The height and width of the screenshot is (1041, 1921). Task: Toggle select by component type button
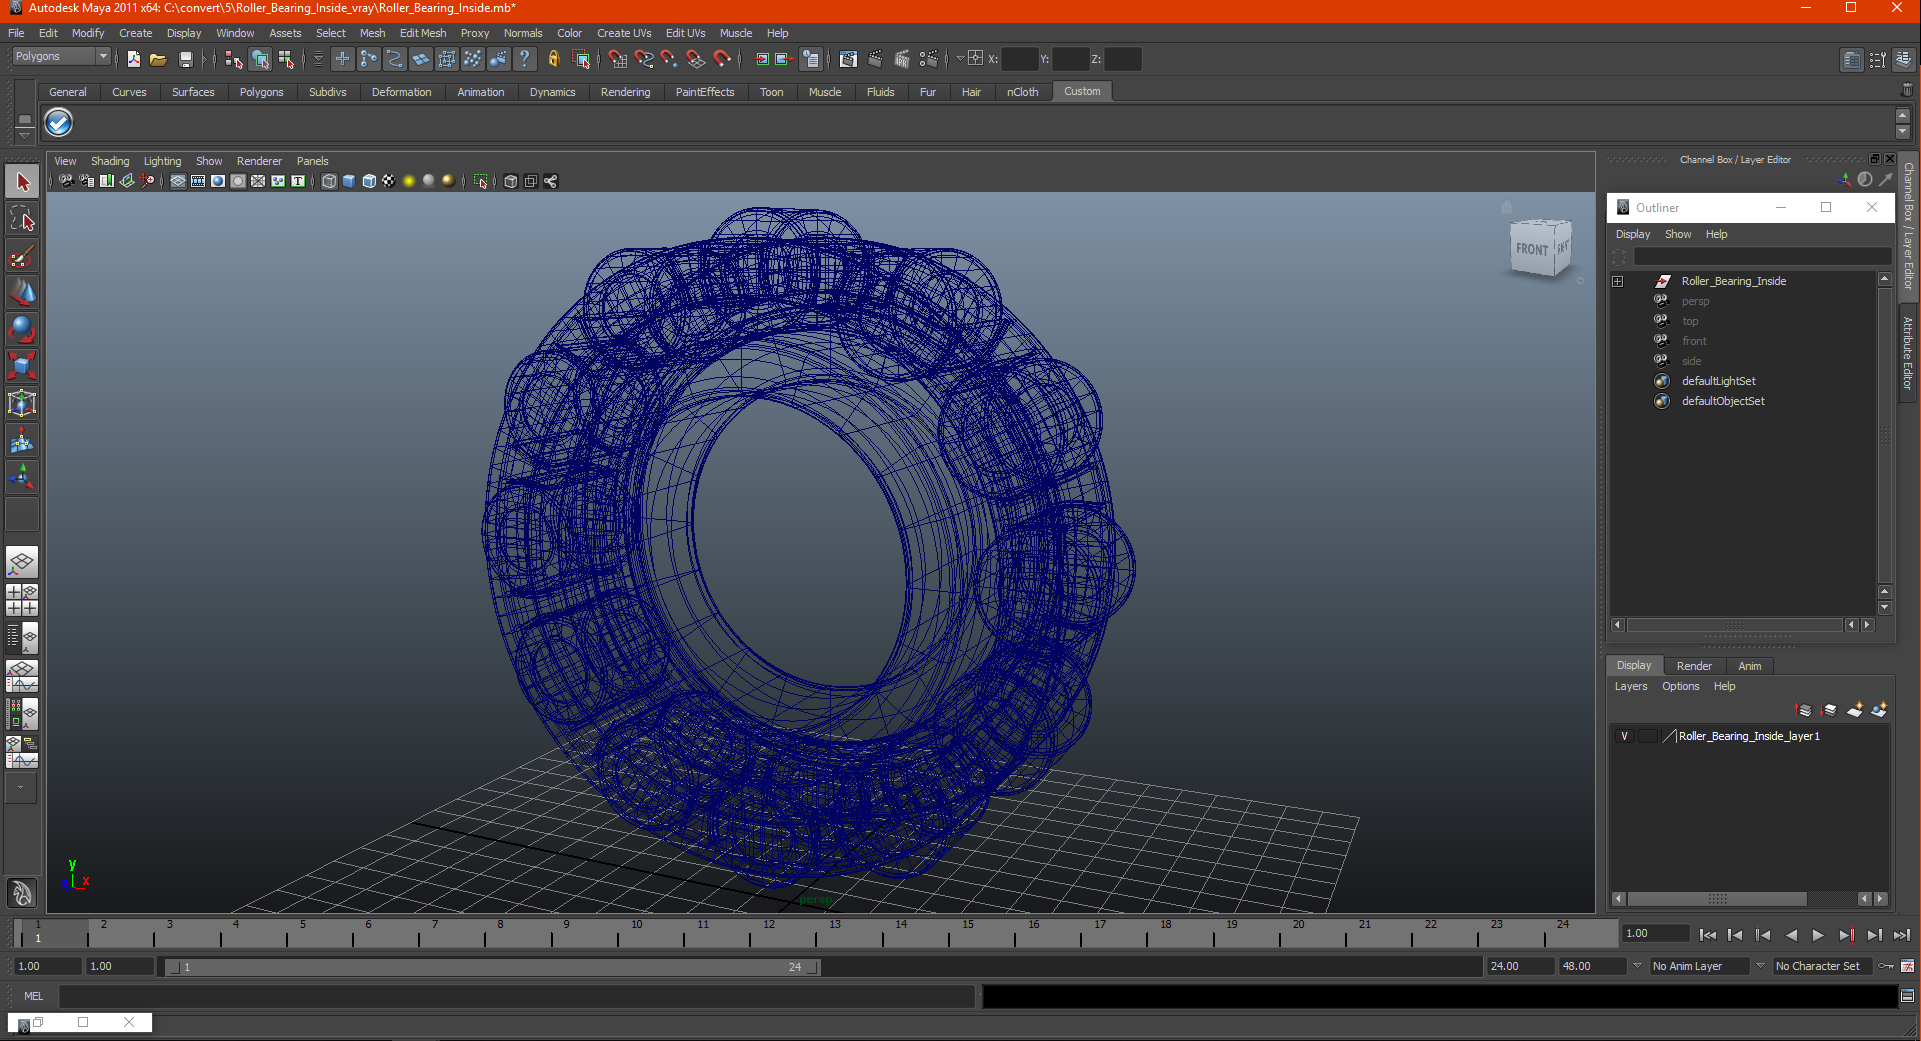[286, 59]
